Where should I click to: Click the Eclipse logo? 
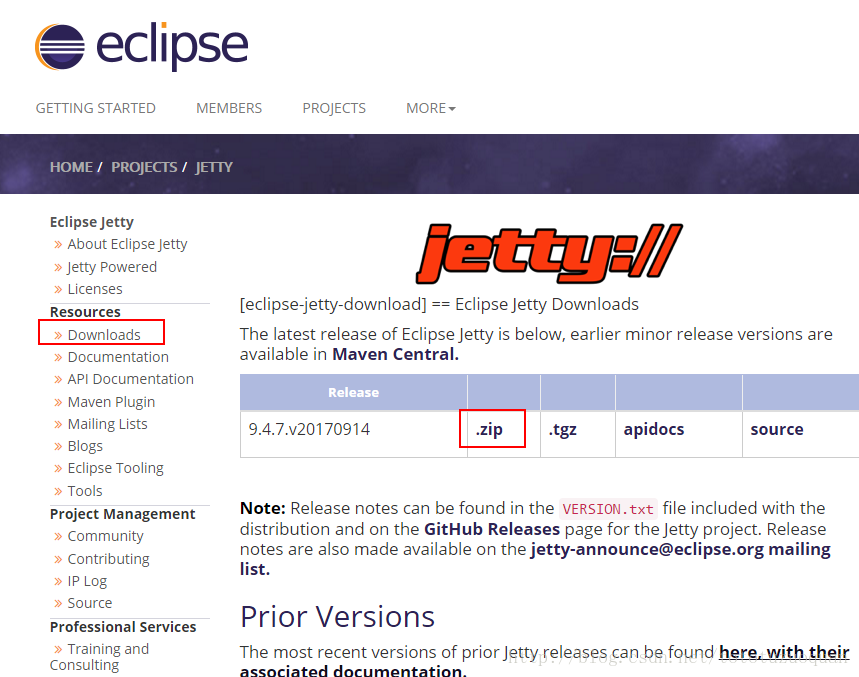click(x=141, y=47)
